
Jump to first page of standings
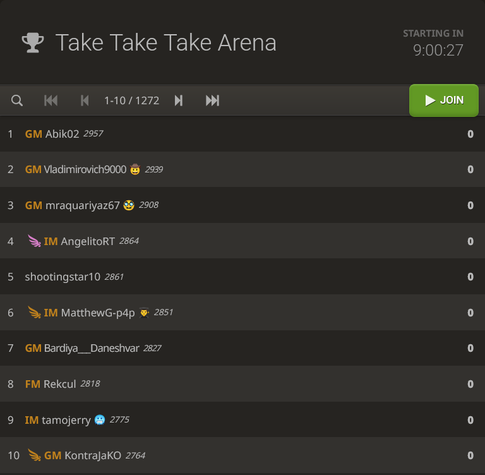[x=51, y=100]
